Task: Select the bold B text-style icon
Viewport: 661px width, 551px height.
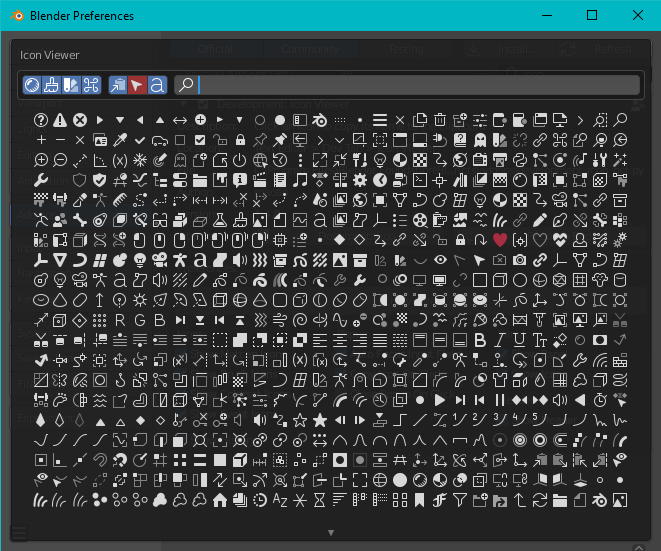Action: click(x=480, y=340)
